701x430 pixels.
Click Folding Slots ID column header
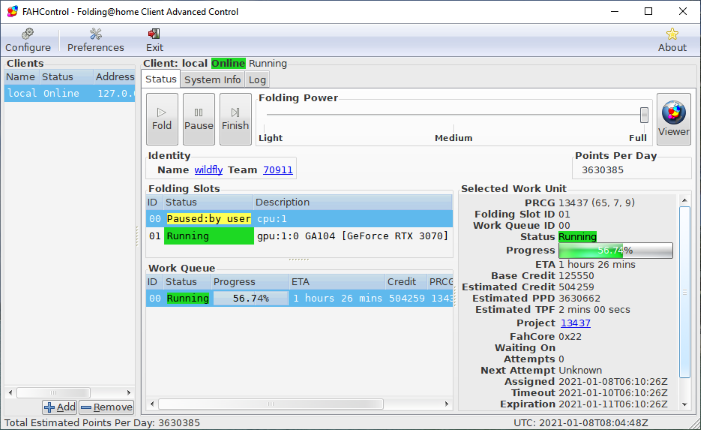154,202
